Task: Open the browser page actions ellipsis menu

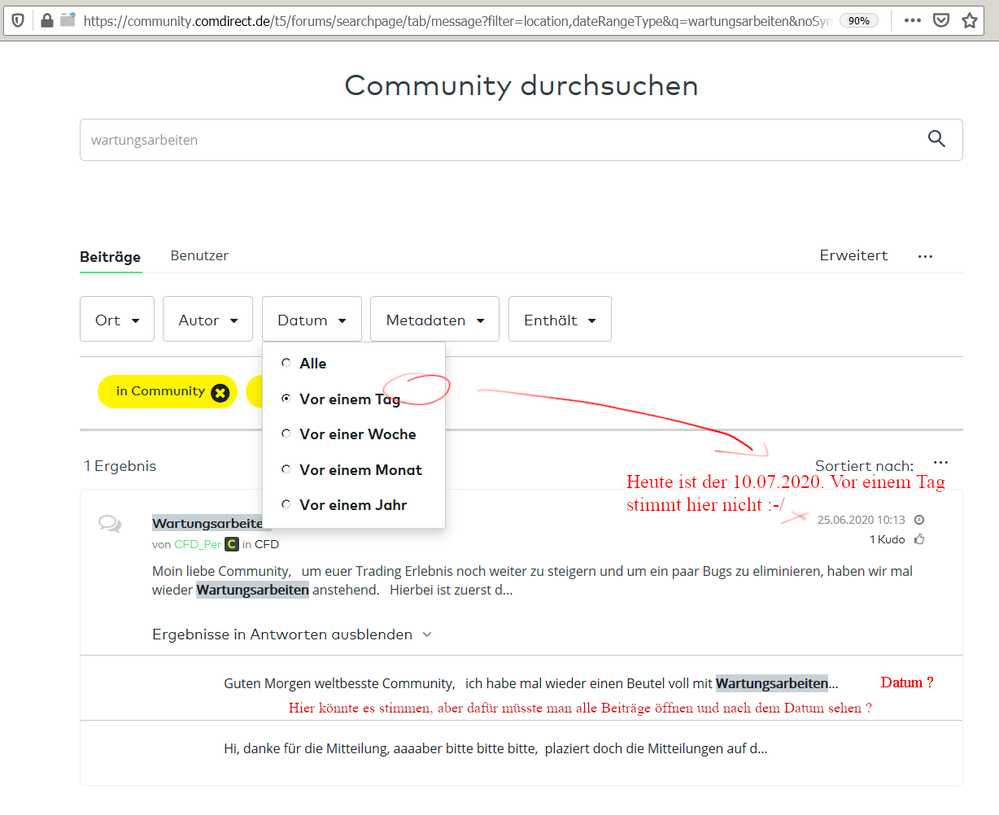Action: [x=912, y=20]
